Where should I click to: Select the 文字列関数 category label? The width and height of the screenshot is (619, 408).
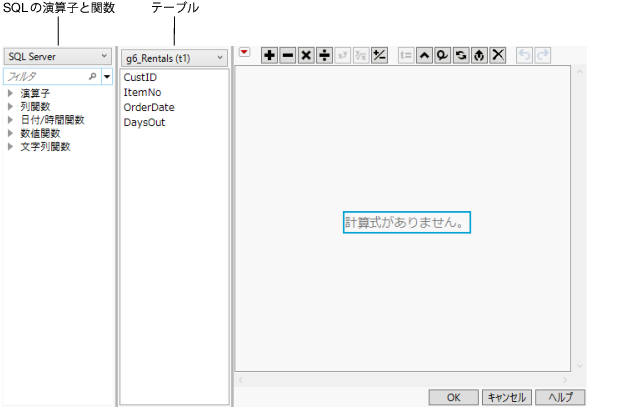point(45,147)
